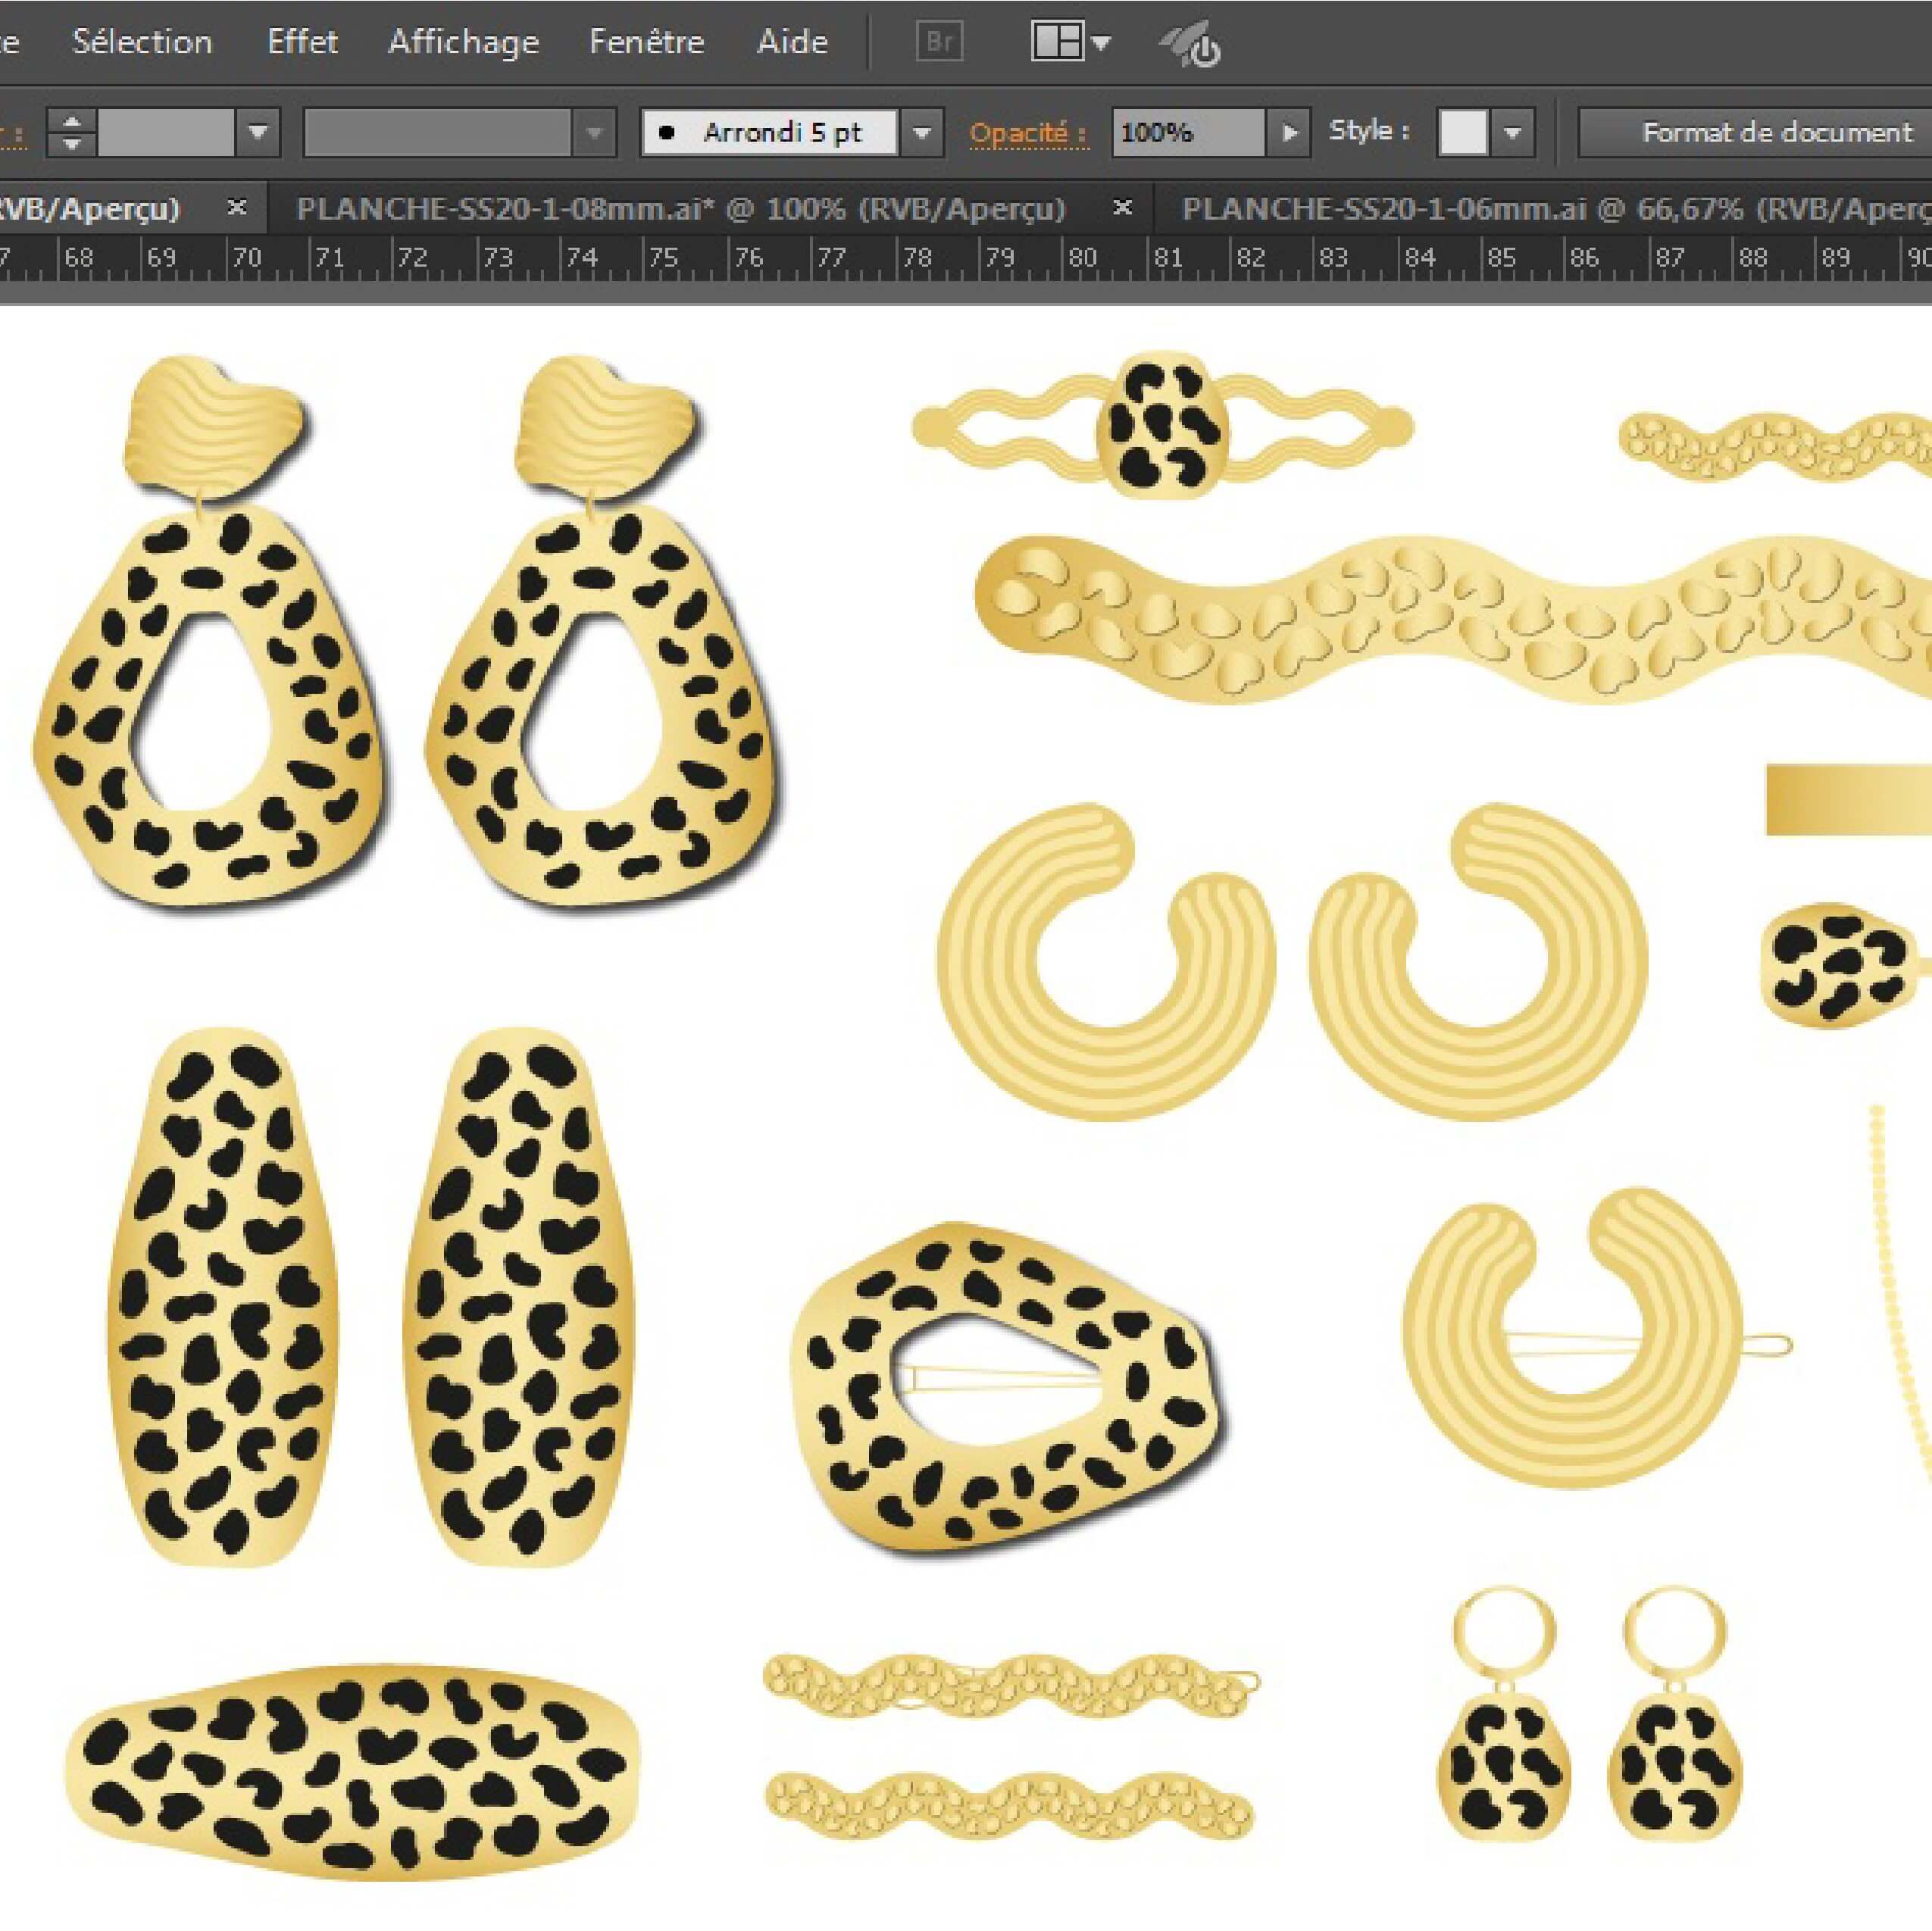Open the Opacité slider arrow

1290,132
